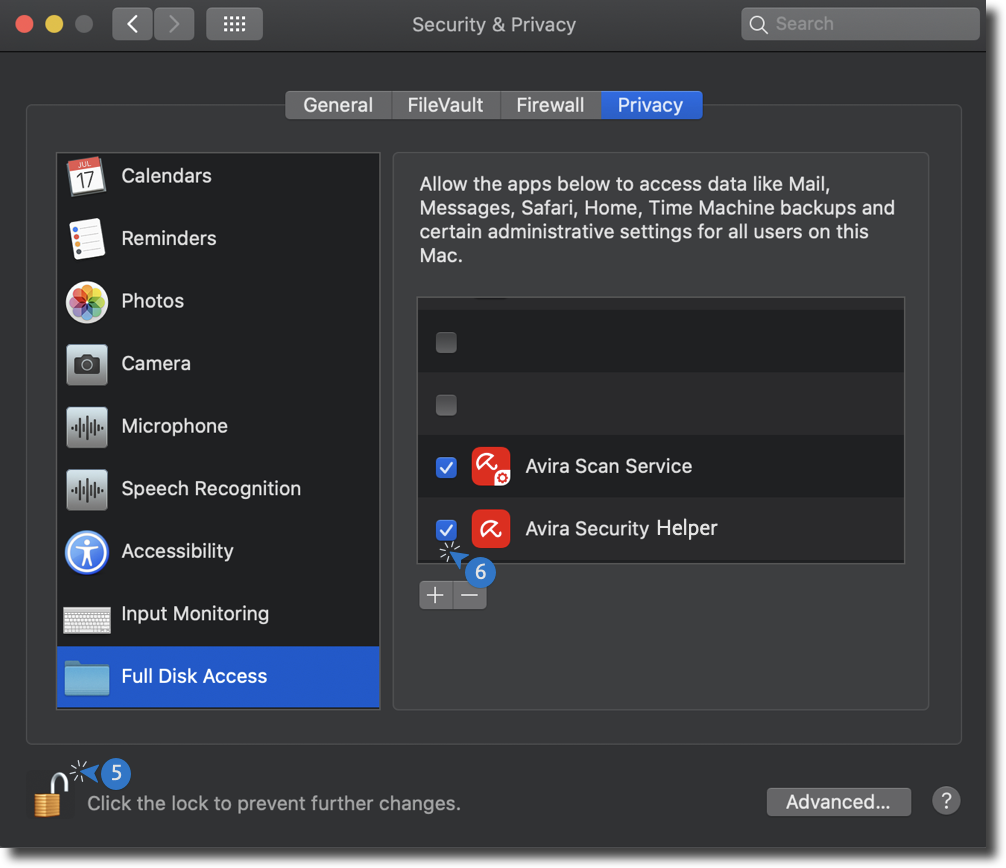Select the Privacy tab
The image size is (1006, 868).
(x=651, y=105)
